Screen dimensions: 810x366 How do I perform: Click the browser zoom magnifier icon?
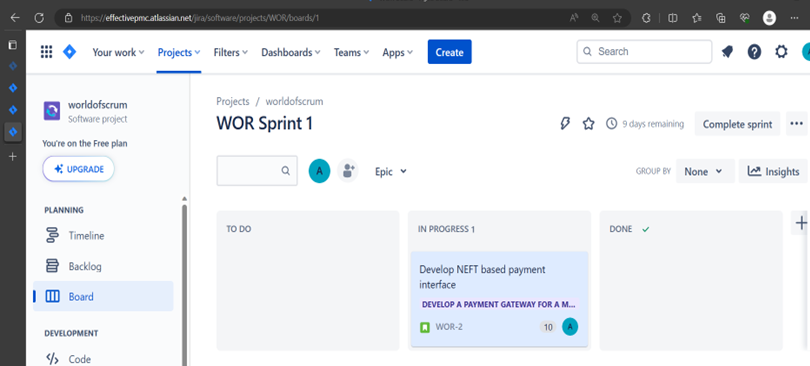pyautogui.click(x=596, y=18)
